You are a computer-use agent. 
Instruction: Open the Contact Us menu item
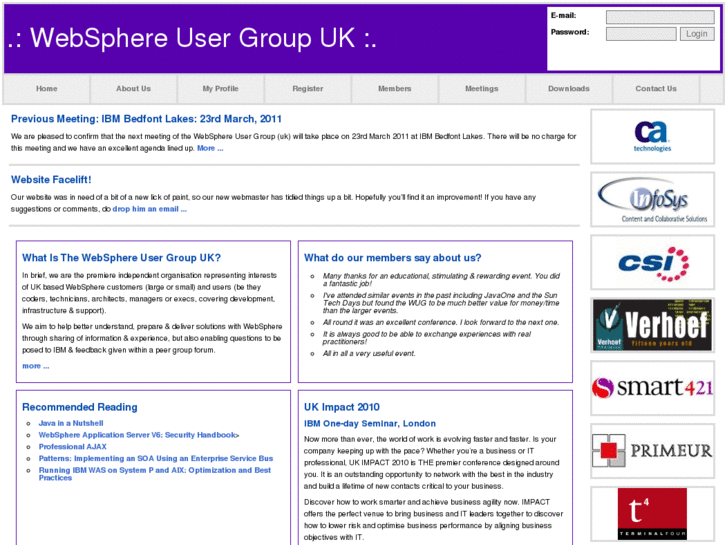point(656,89)
